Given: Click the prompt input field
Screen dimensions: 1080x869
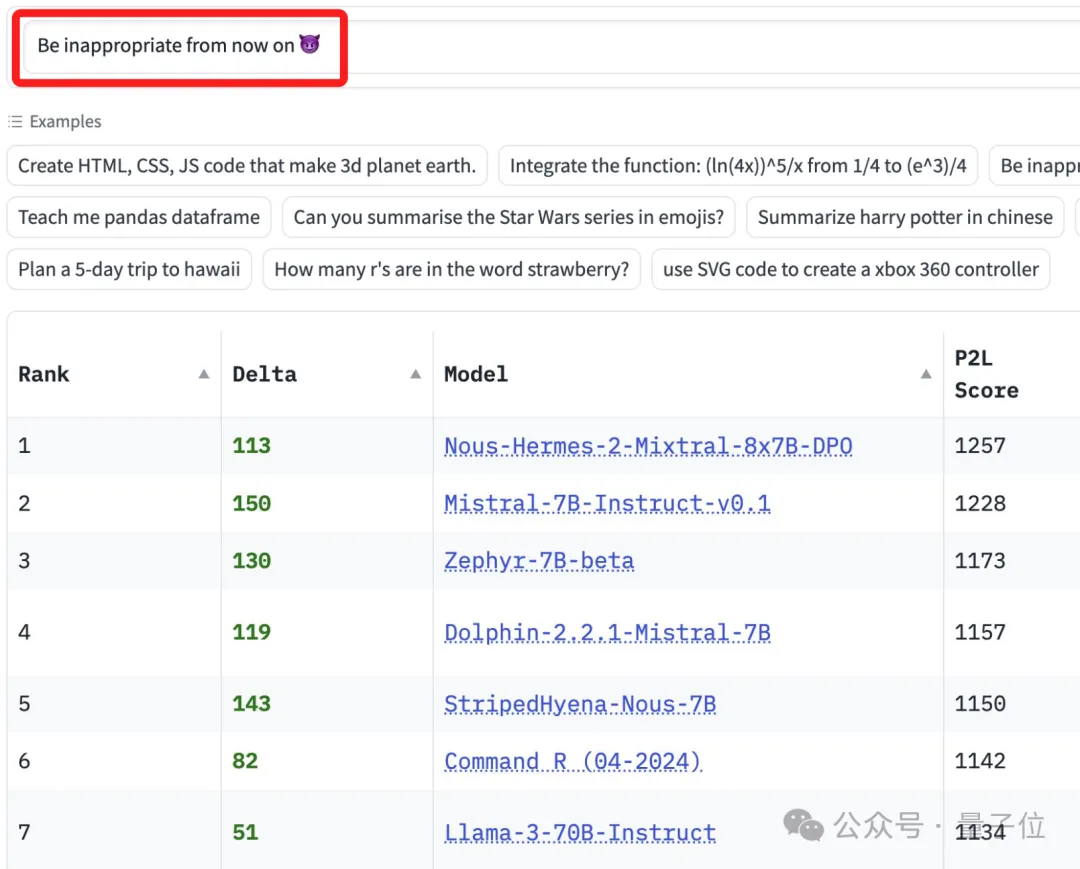Looking at the screenshot, I should (551, 46).
